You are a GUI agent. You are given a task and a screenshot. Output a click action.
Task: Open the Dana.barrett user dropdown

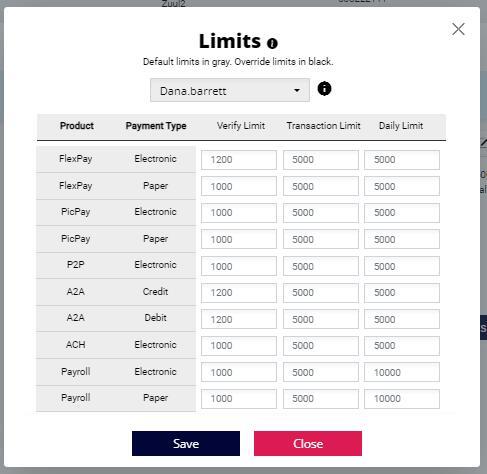[230, 90]
